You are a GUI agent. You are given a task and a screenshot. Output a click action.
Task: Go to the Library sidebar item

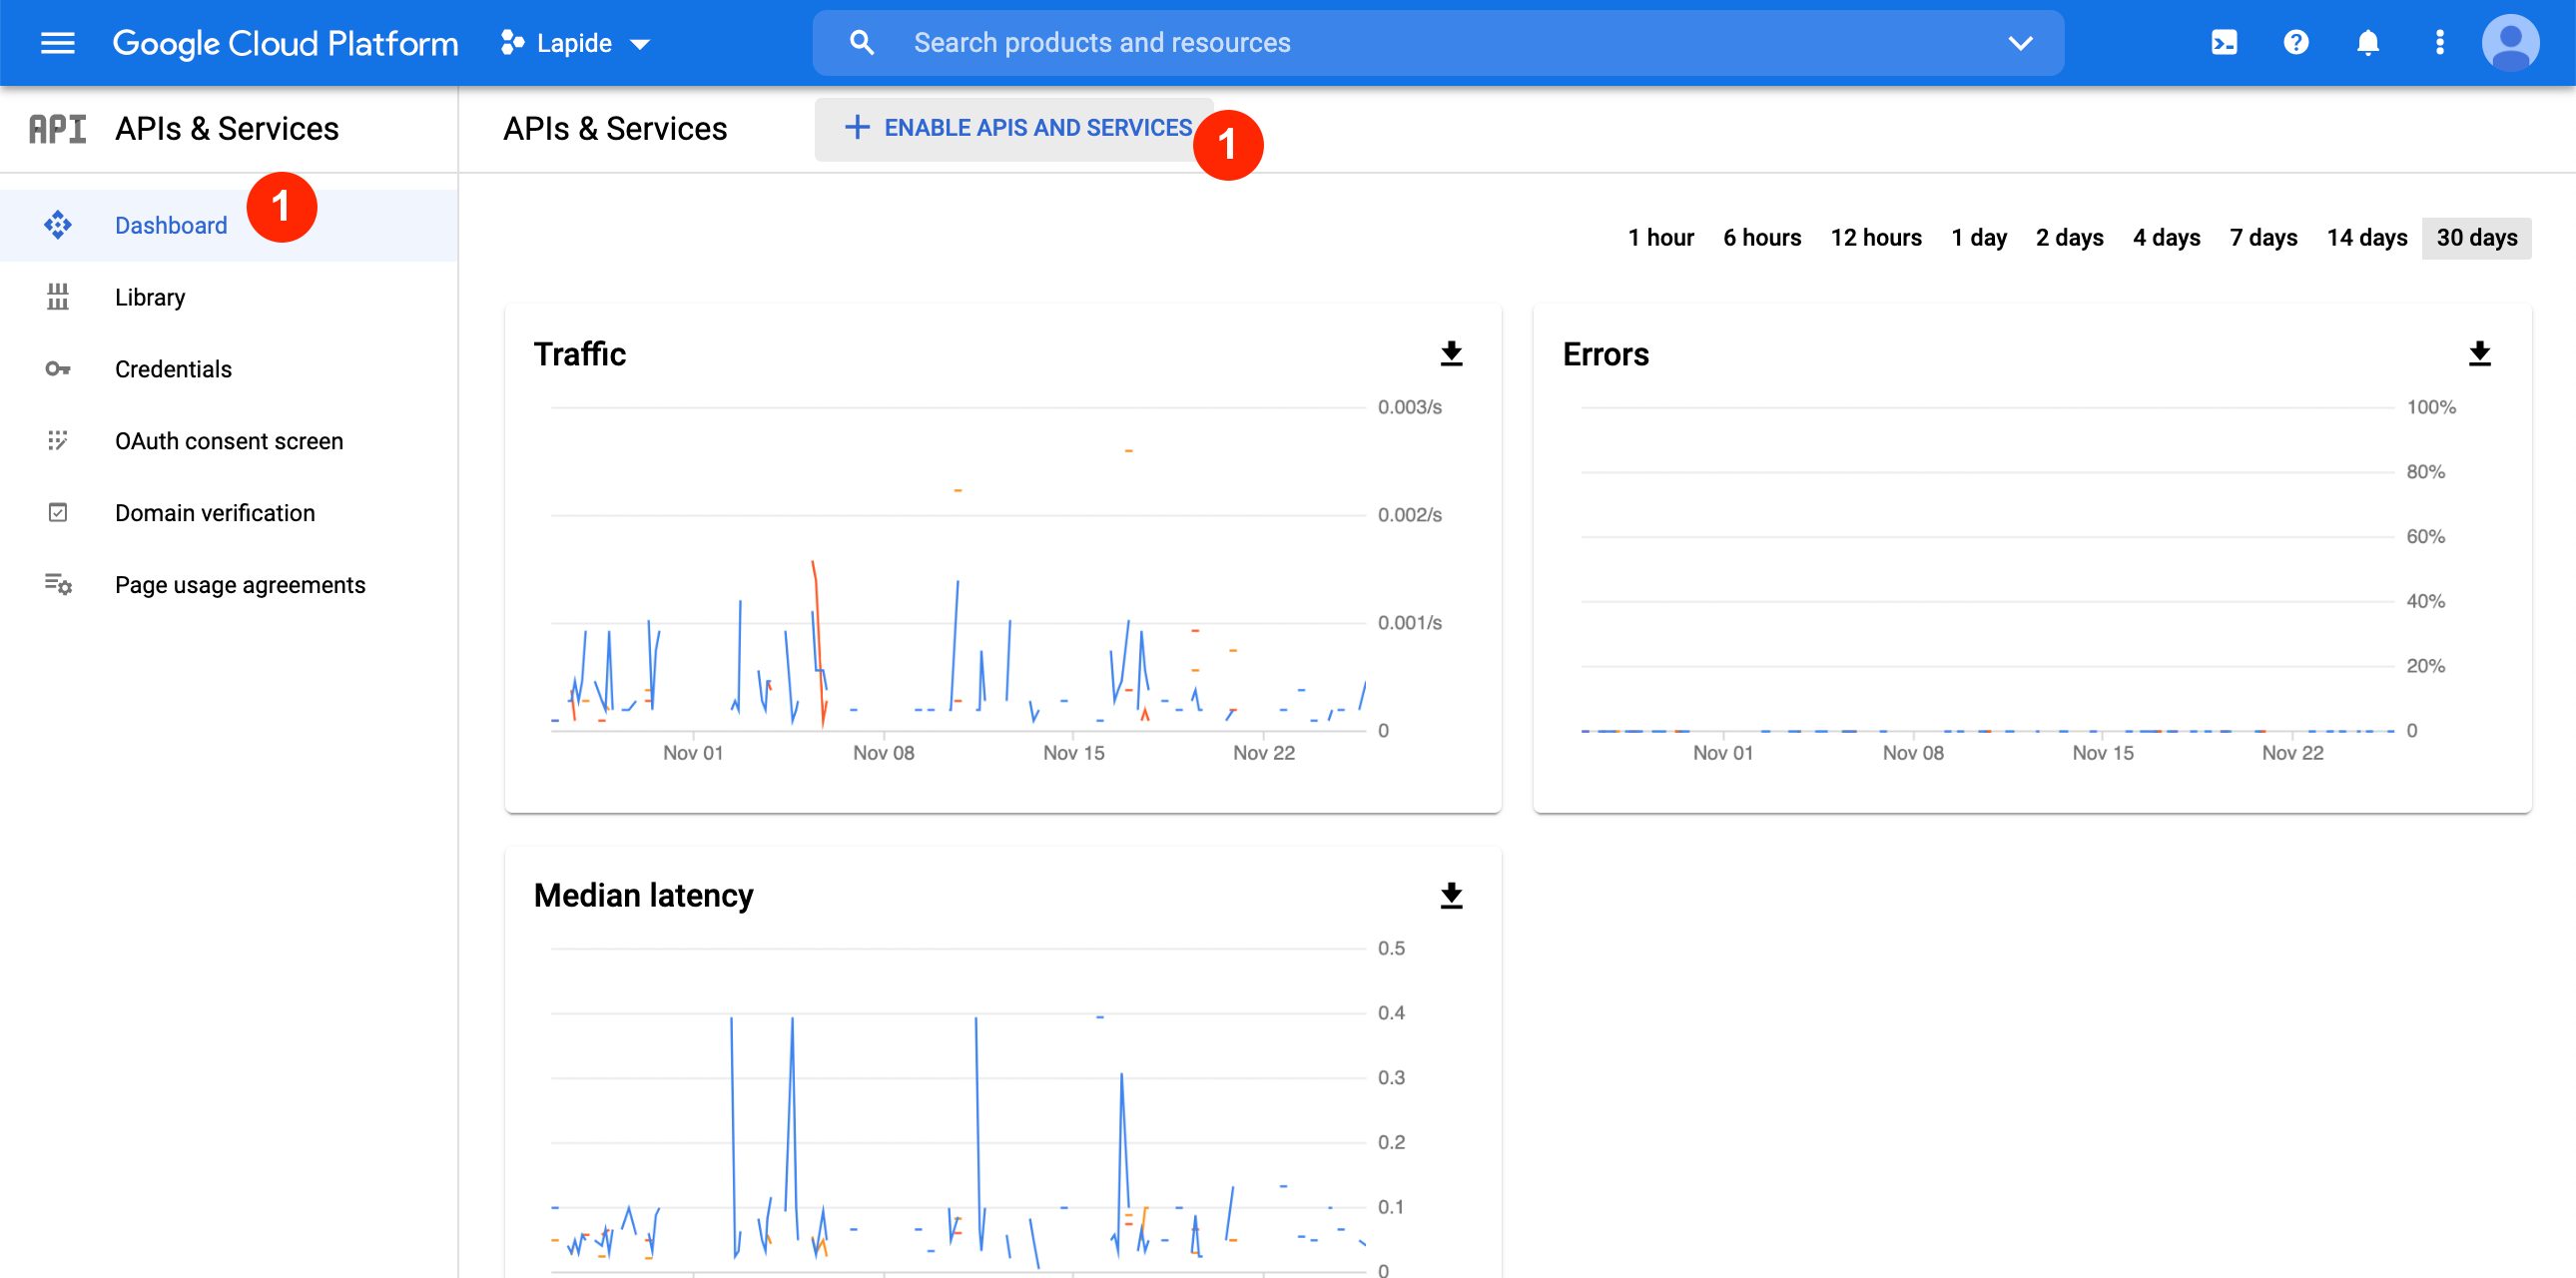150,297
